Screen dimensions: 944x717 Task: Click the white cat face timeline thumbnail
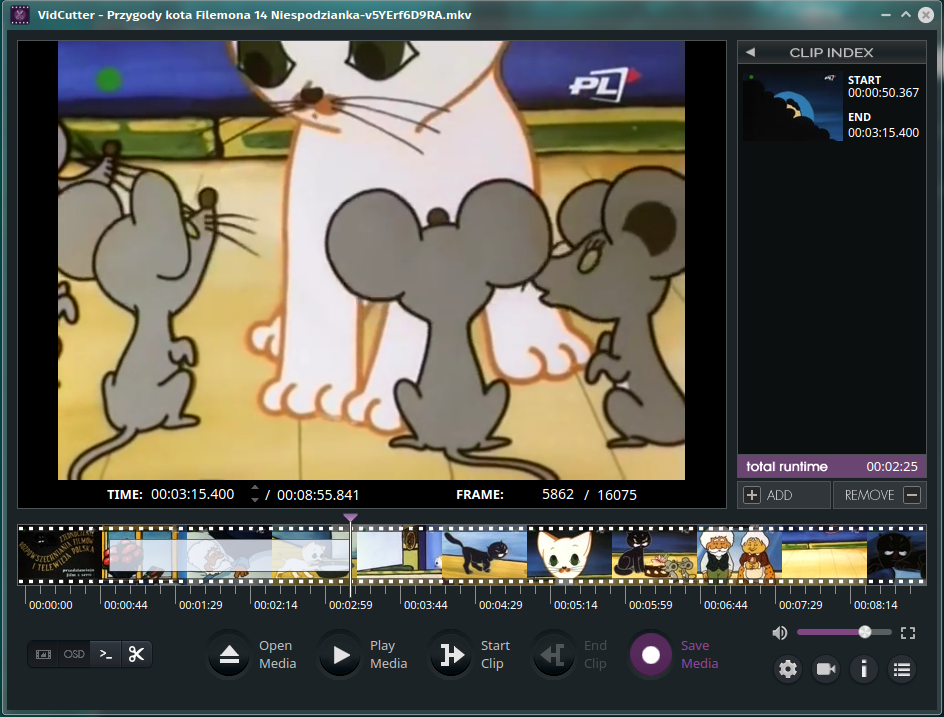[569, 555]
